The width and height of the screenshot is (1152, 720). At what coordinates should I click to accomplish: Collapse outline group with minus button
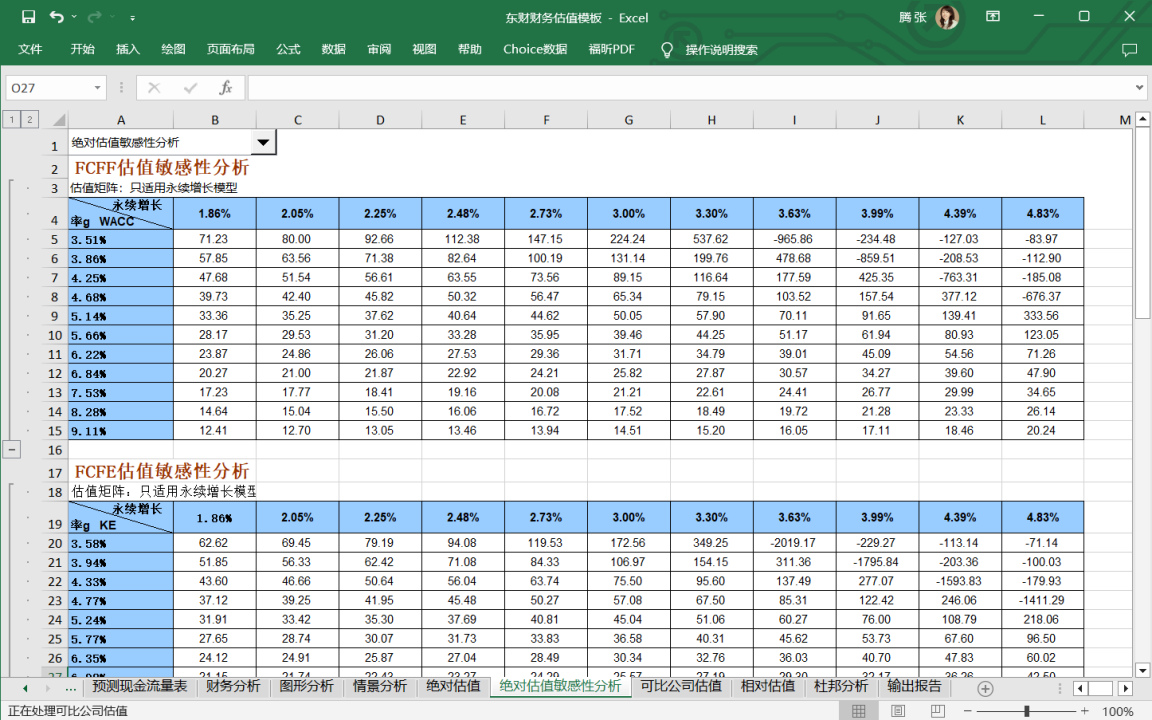(12, 450)
